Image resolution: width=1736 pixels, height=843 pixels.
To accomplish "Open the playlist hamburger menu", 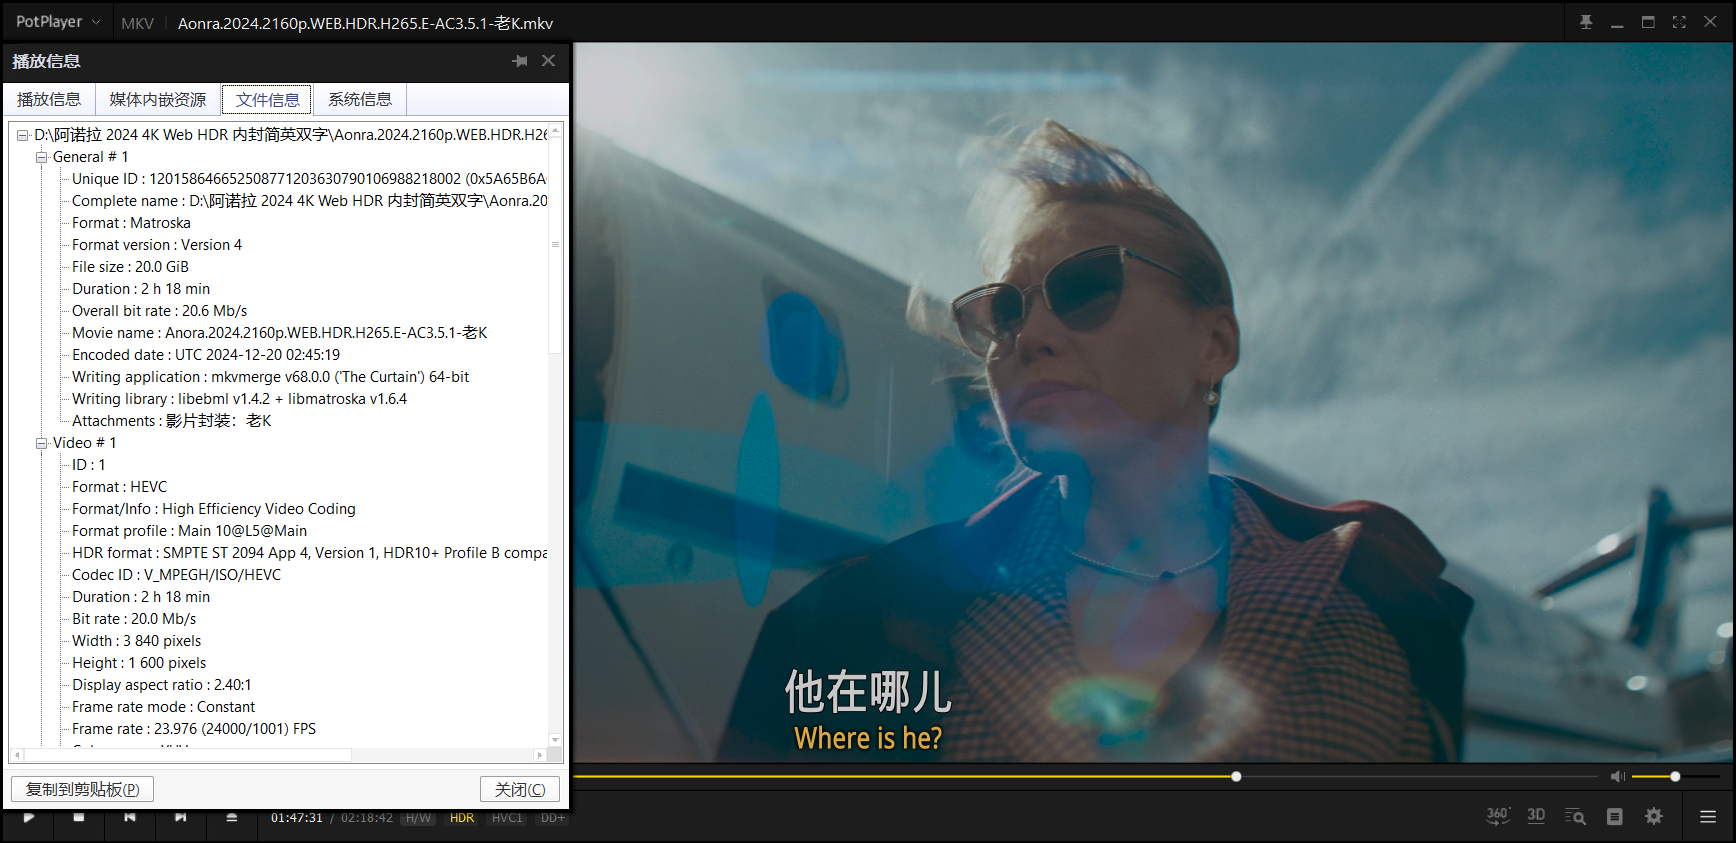I will (x=1708, y=816).
